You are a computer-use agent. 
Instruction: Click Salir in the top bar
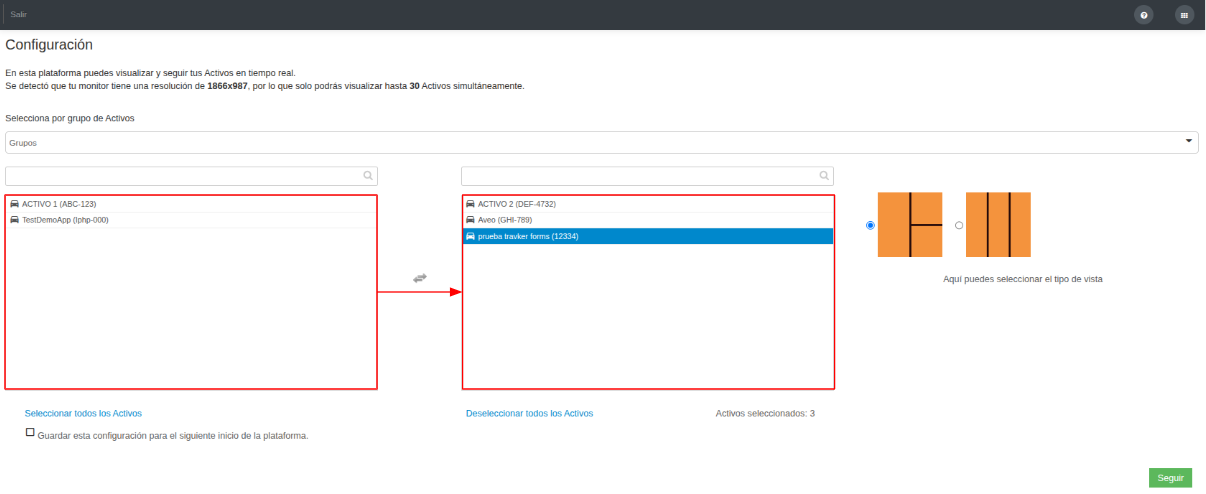[x=18, y=14]
